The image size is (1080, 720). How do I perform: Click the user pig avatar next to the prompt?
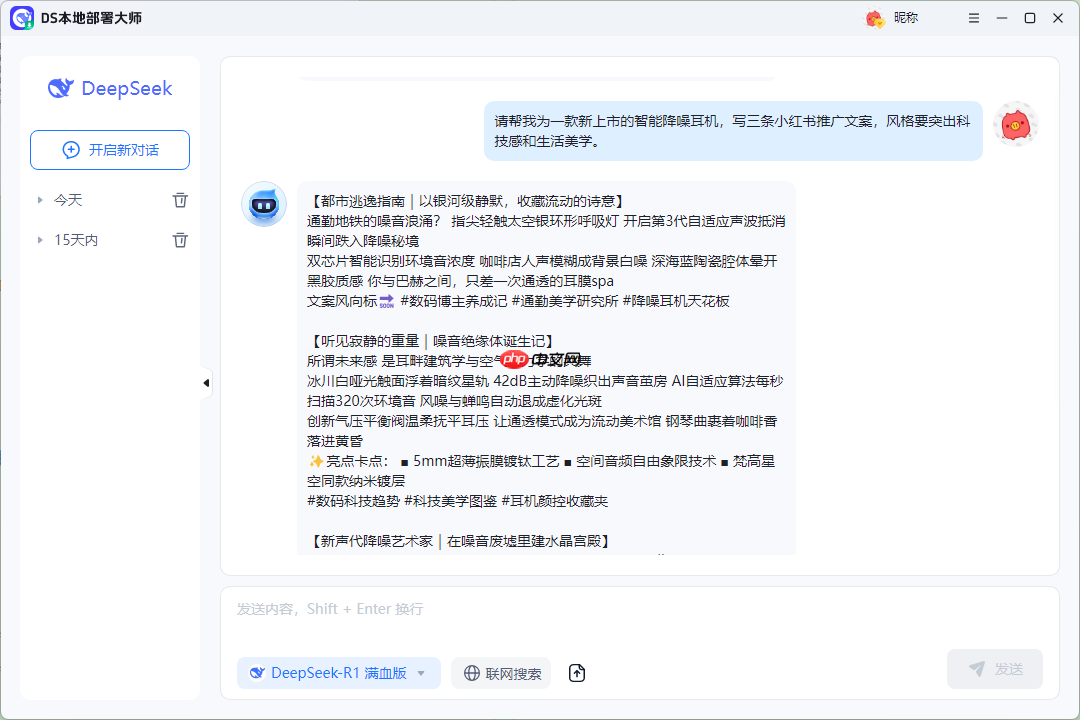pyautogui.click(x=1015, y=124)
